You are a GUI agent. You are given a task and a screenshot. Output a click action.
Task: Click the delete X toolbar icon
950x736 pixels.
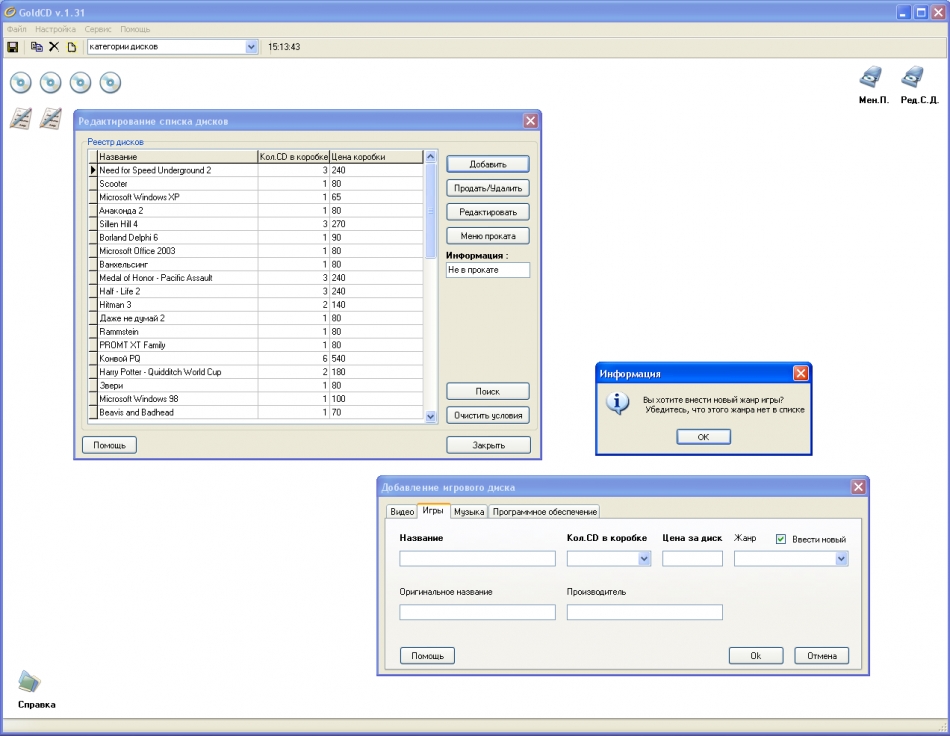pos(54,47)
